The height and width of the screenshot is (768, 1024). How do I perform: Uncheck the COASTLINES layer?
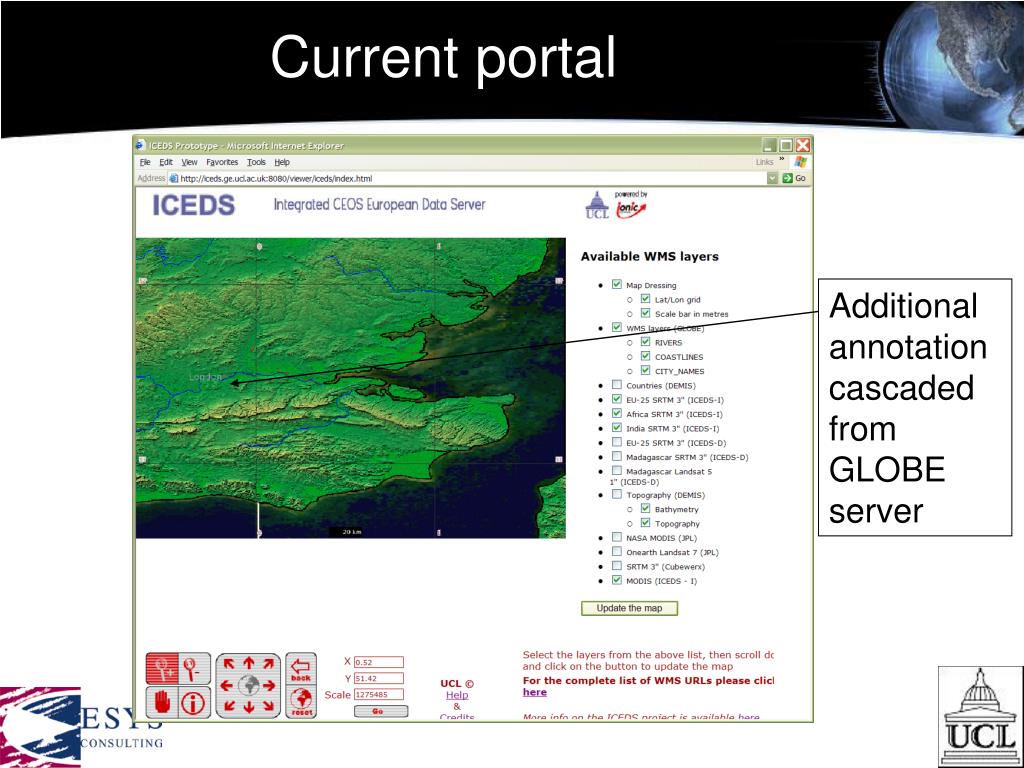(645, 357)
